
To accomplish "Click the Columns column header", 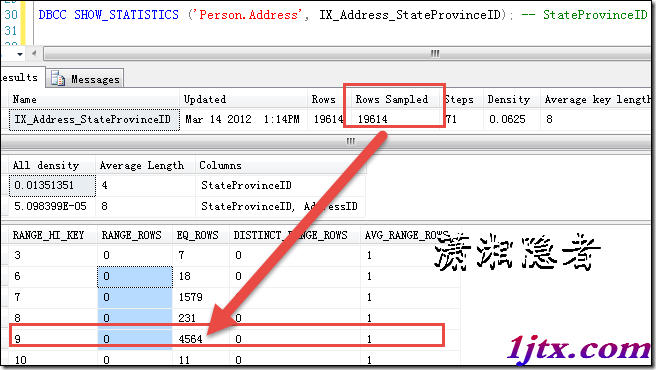I will pos(281,165).
